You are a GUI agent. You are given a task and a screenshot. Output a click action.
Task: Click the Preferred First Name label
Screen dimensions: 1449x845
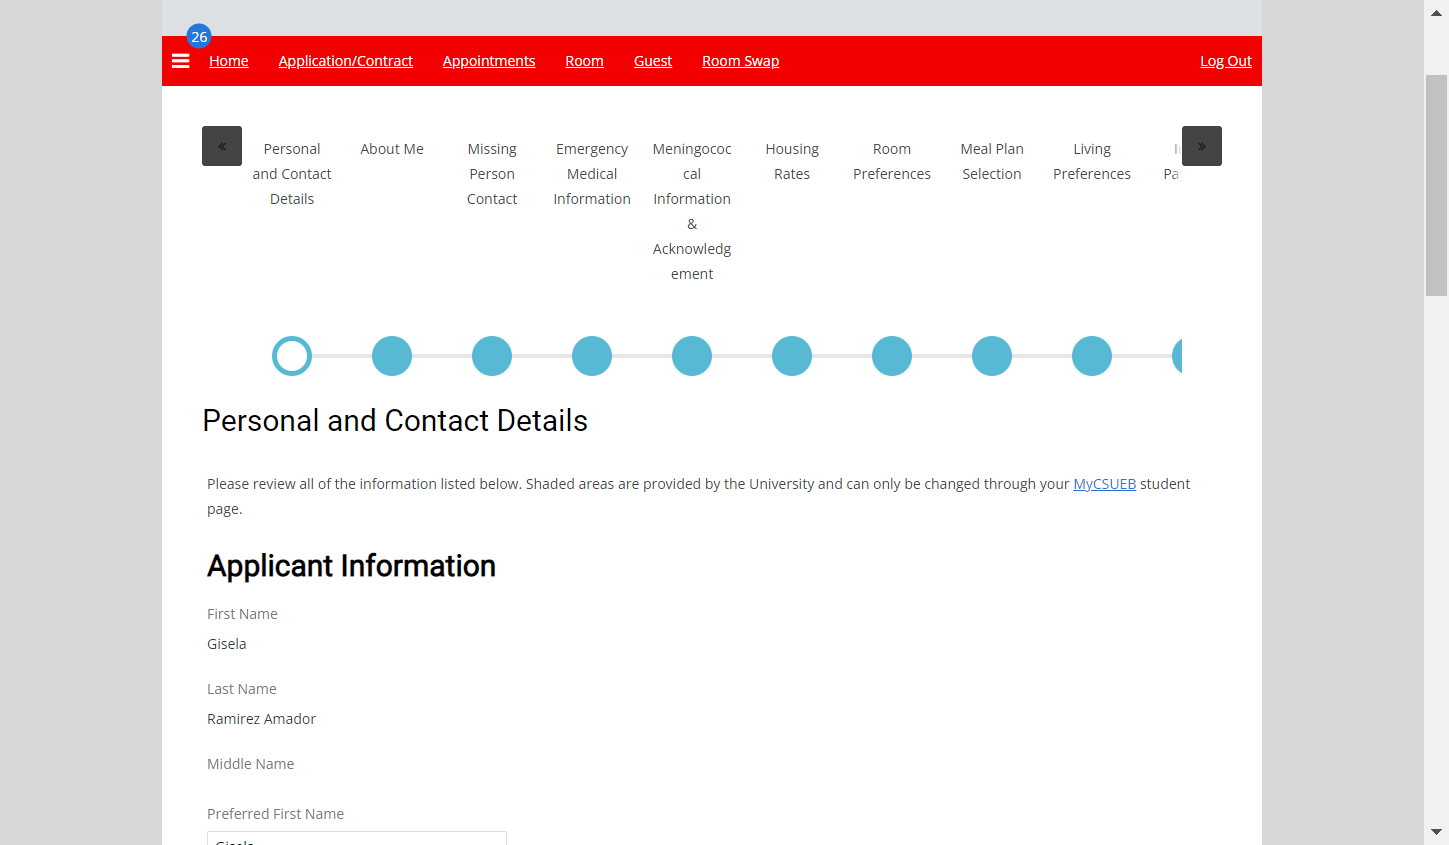coord(275,814)
